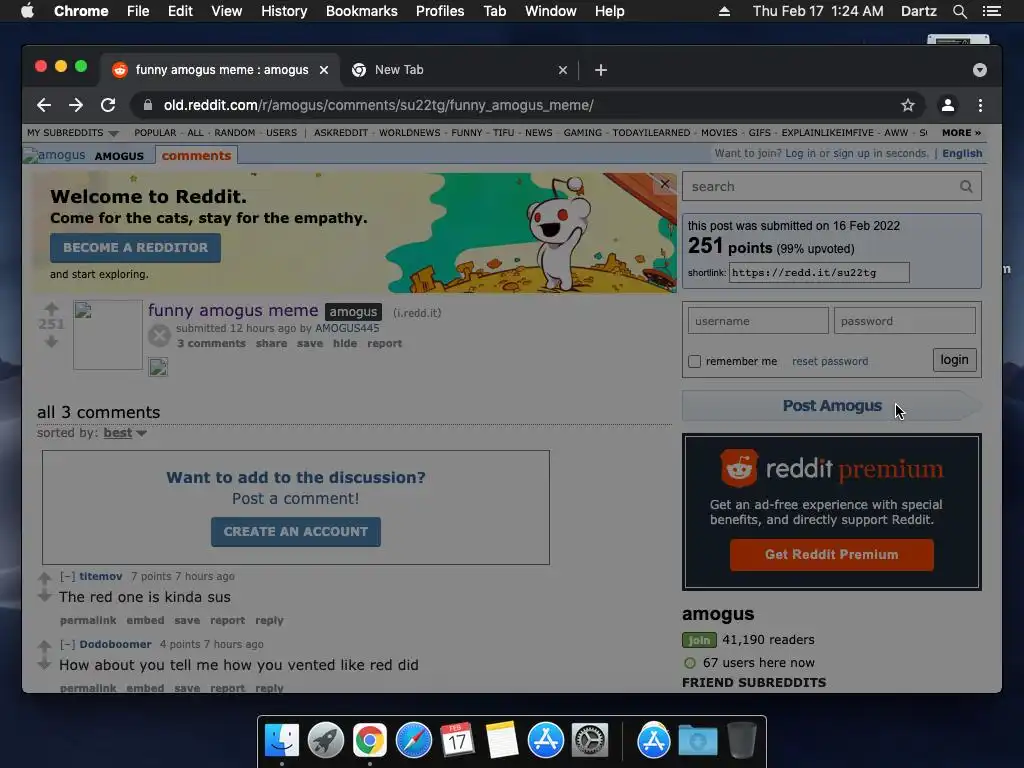Upvote Dodoboomer's comment
This screenshot has height=768, width=1024.
pyautogui.click(x=44, y=646)
